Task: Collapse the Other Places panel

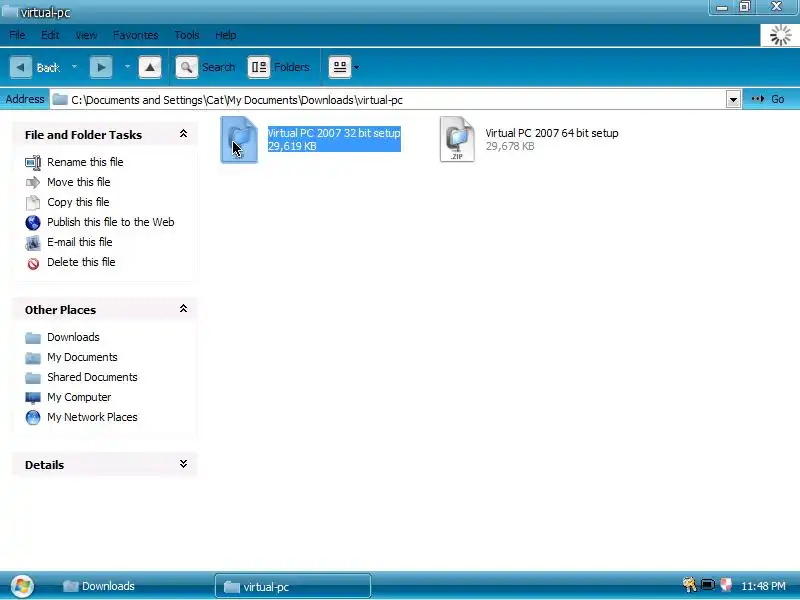Action: [183, 309]
